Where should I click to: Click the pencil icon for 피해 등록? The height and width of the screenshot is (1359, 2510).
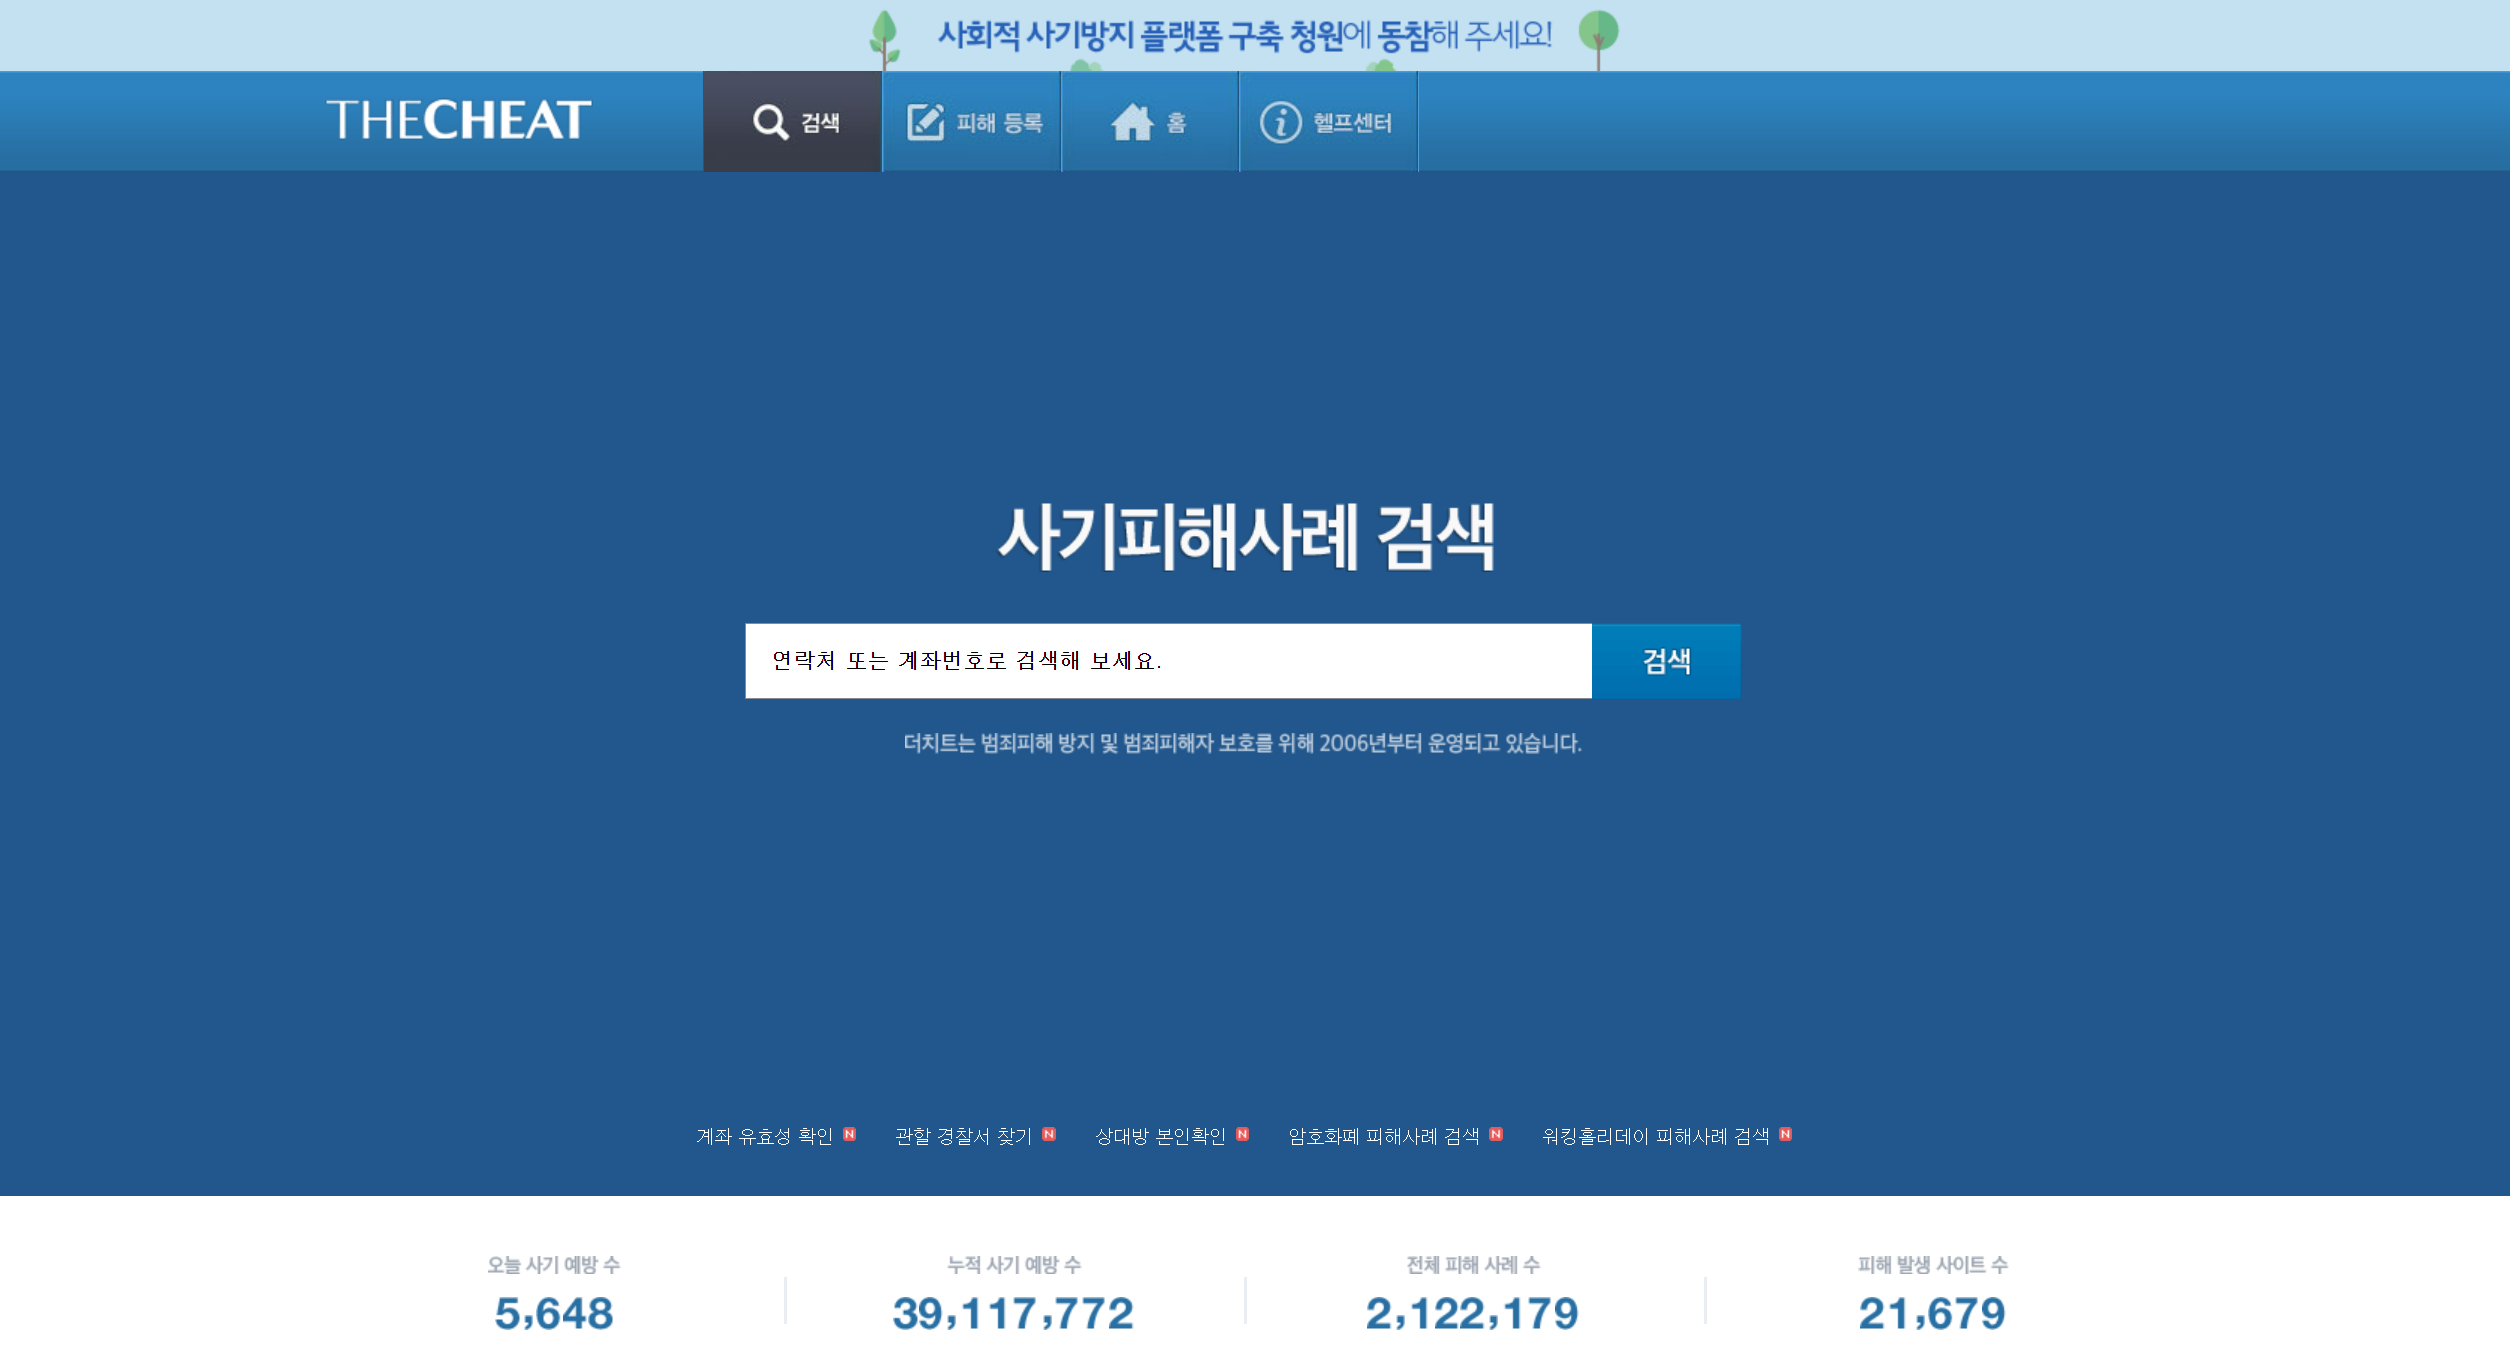coord(927,120)
